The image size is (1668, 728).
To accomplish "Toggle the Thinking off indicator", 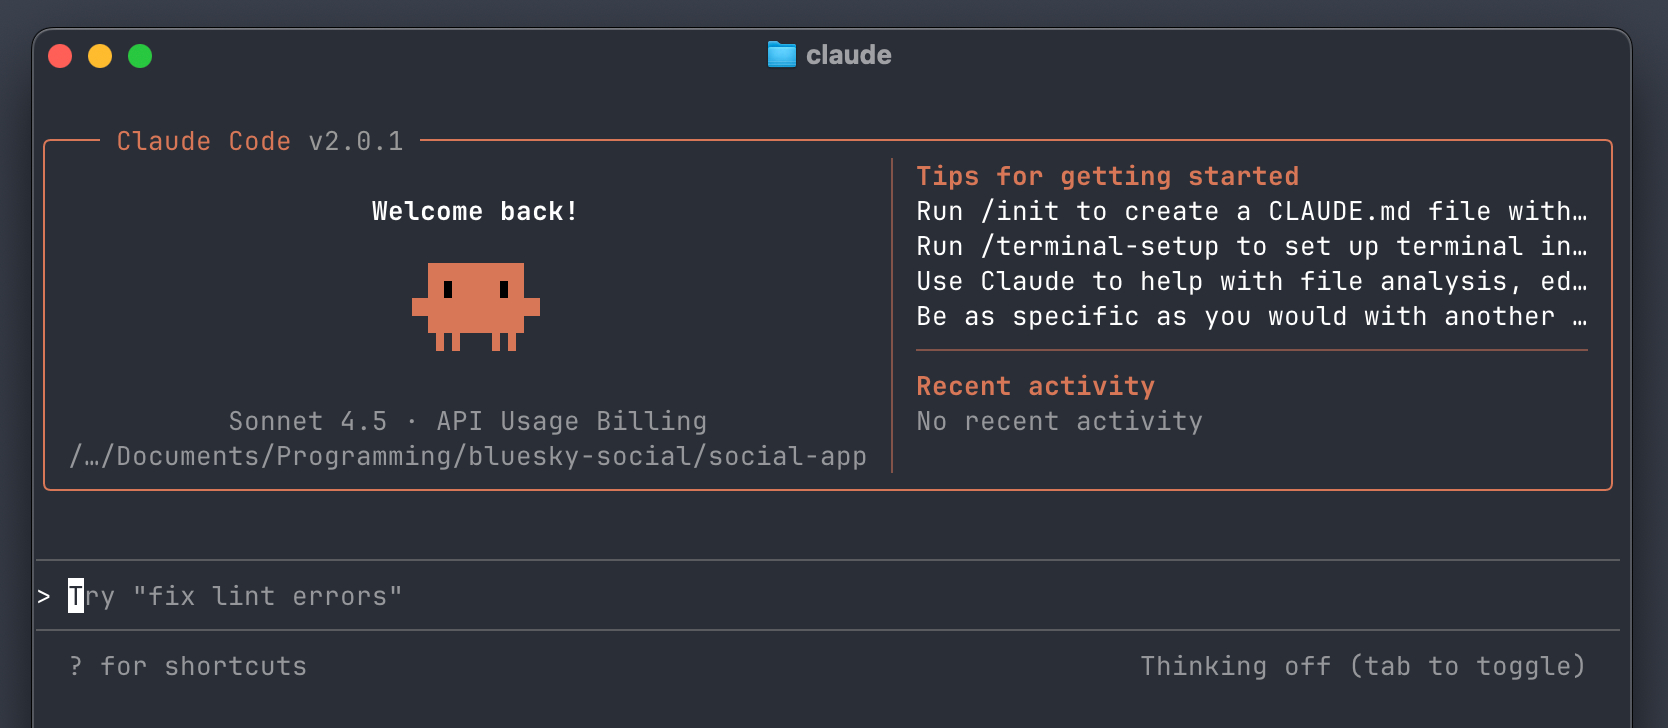I will [1362, 667].
